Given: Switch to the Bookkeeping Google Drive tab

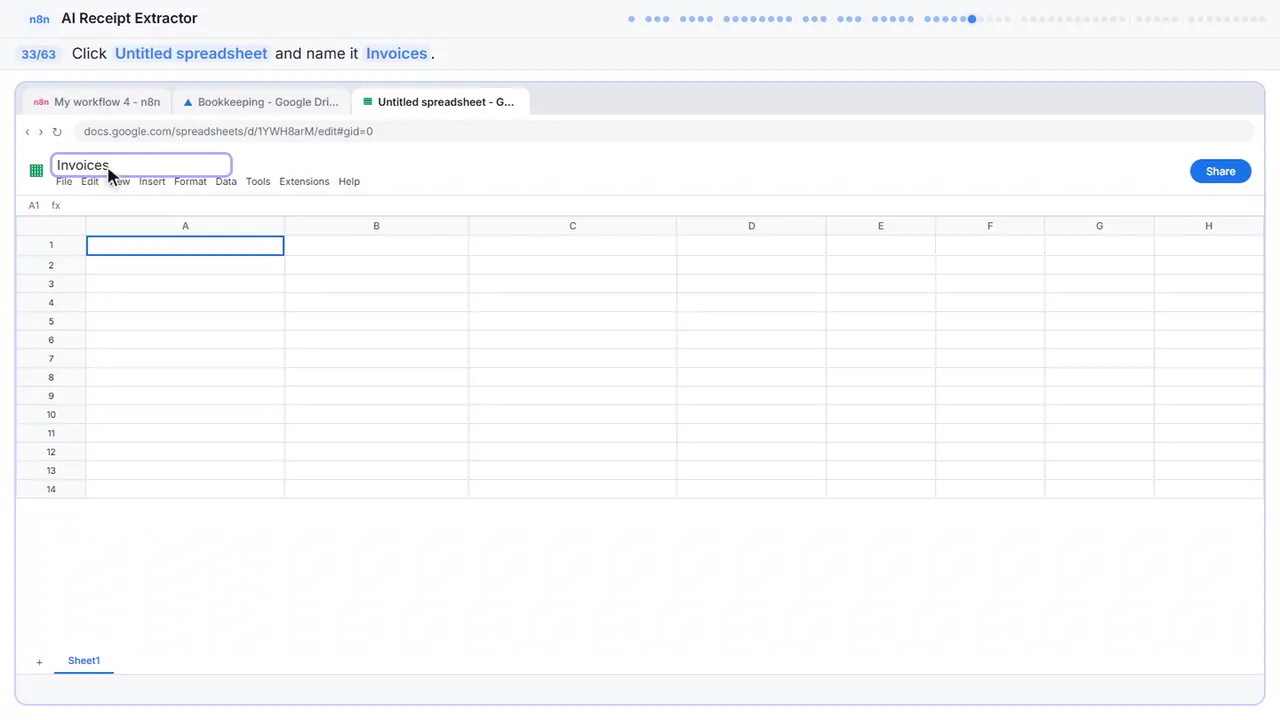Looking at the screenshot, I should 262,102.
